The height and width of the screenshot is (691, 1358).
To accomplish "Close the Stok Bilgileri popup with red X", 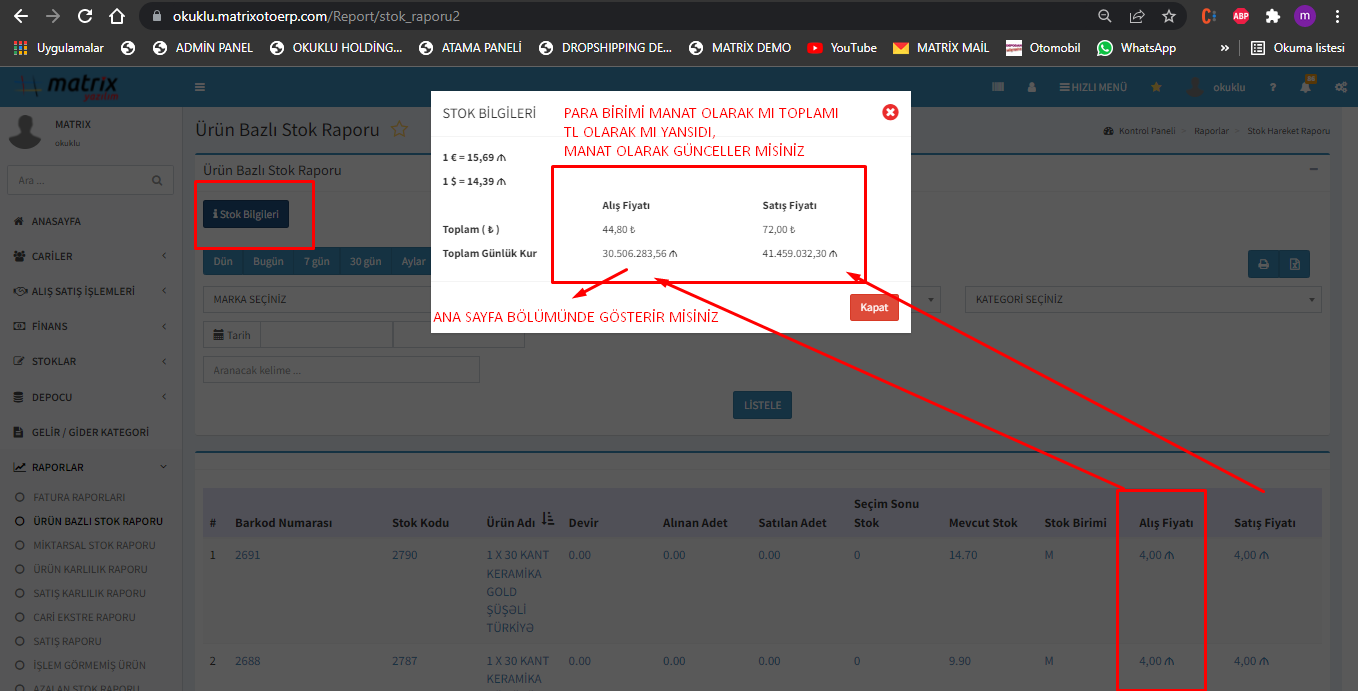I will 890,112.
